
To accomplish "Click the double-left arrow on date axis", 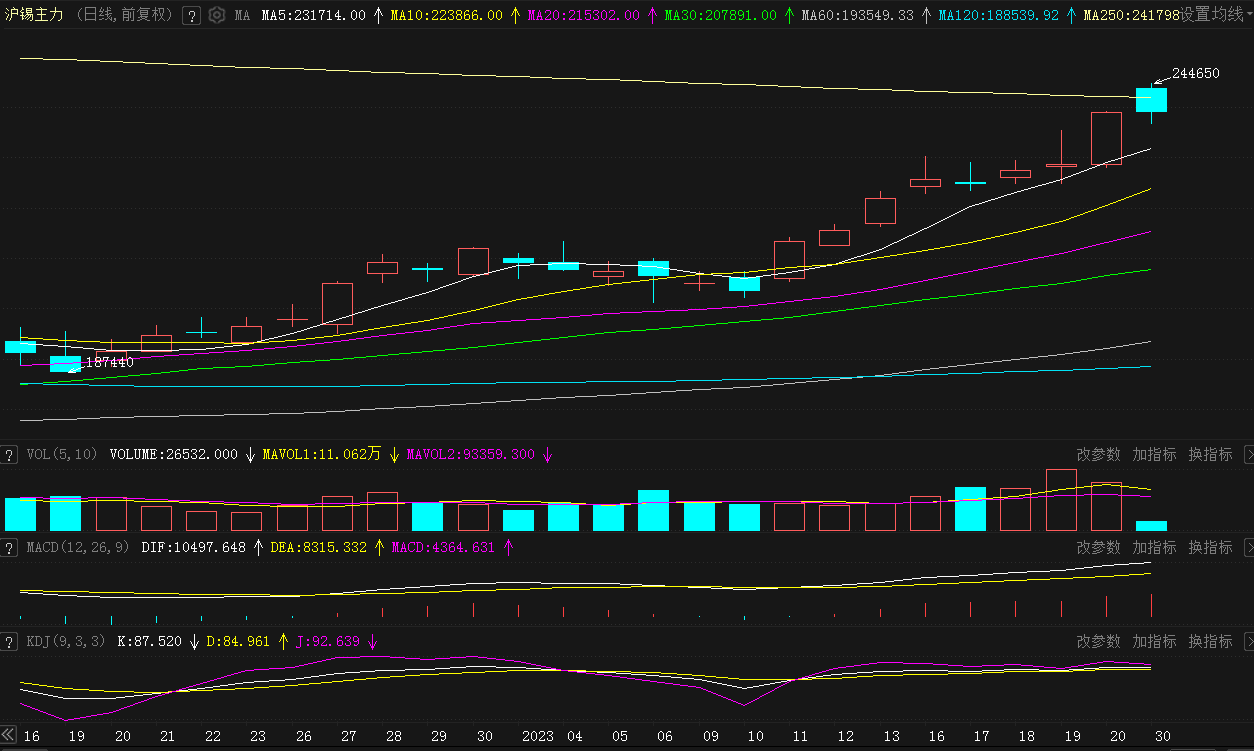I will [x=9, y=736].
